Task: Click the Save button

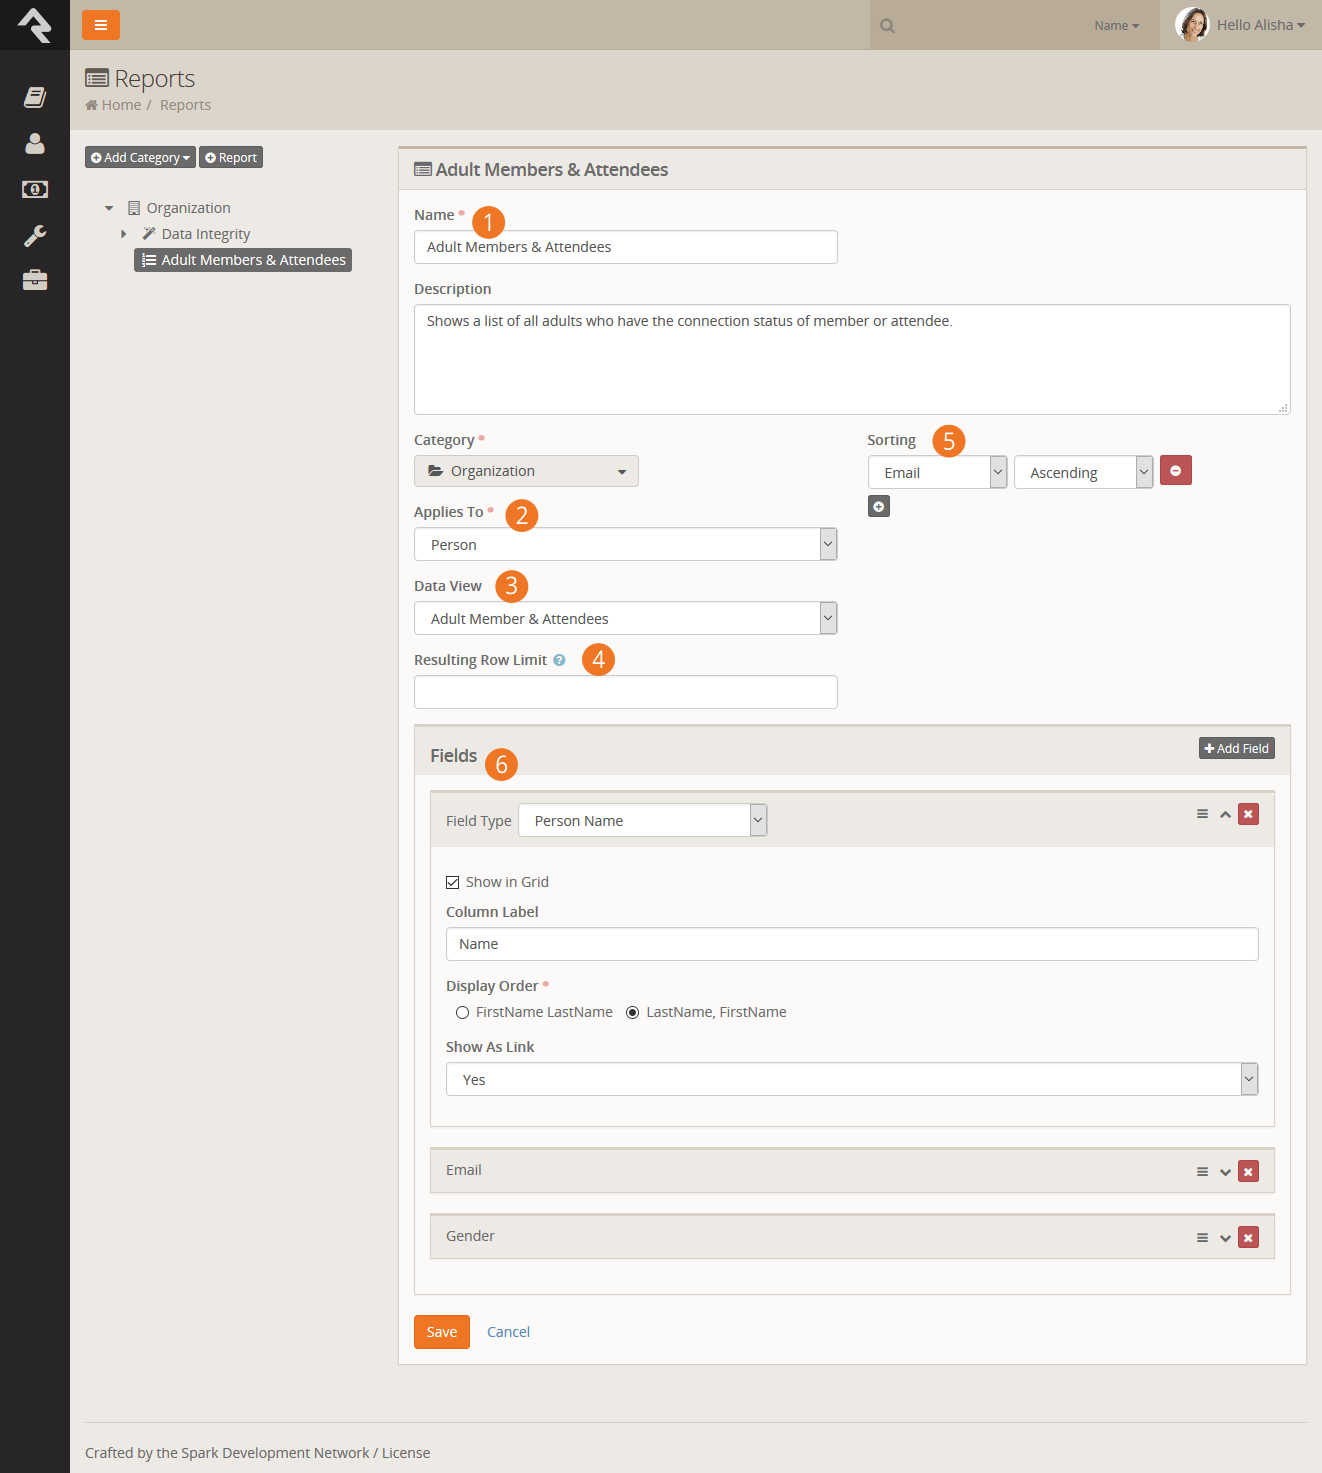Action: pos(442,1332)
